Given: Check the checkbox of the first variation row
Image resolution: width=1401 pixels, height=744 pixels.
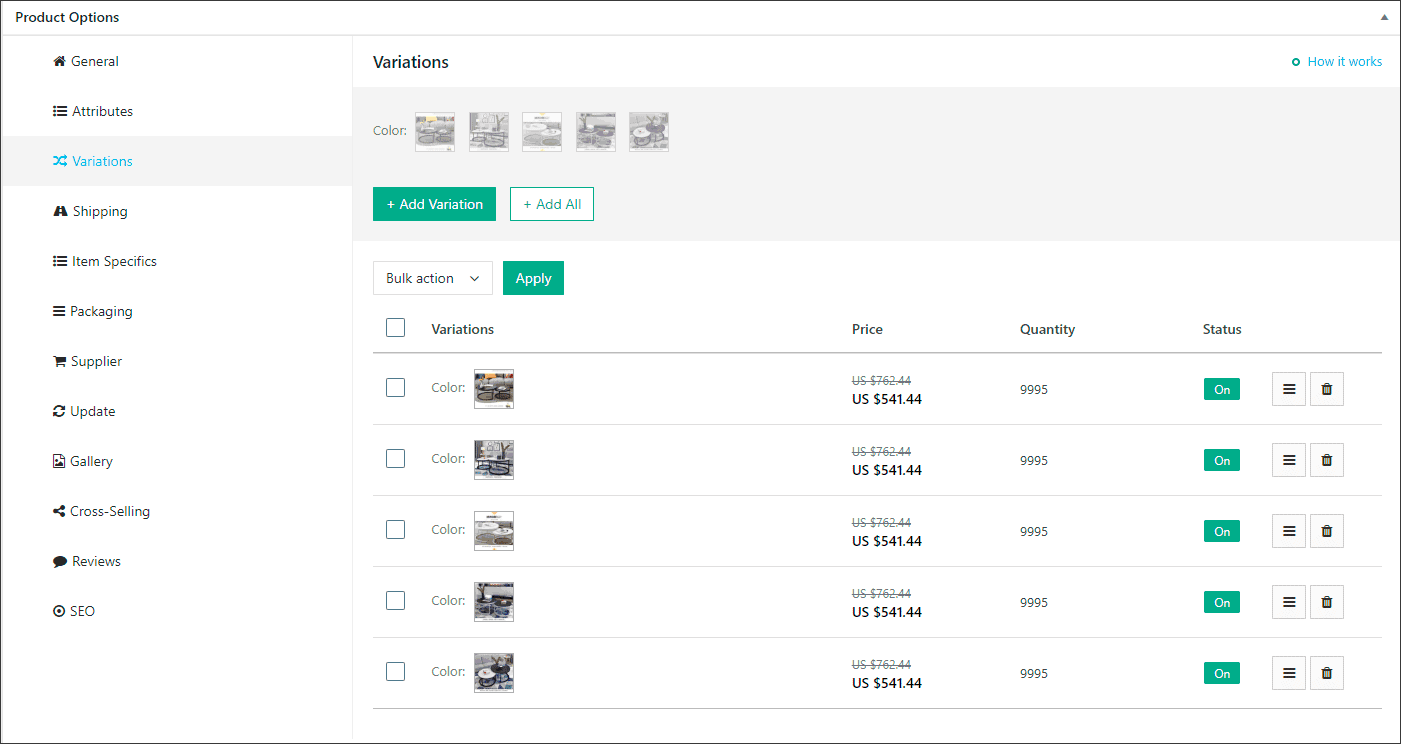Looking at the screenshot, I should [x=395, y=387].
